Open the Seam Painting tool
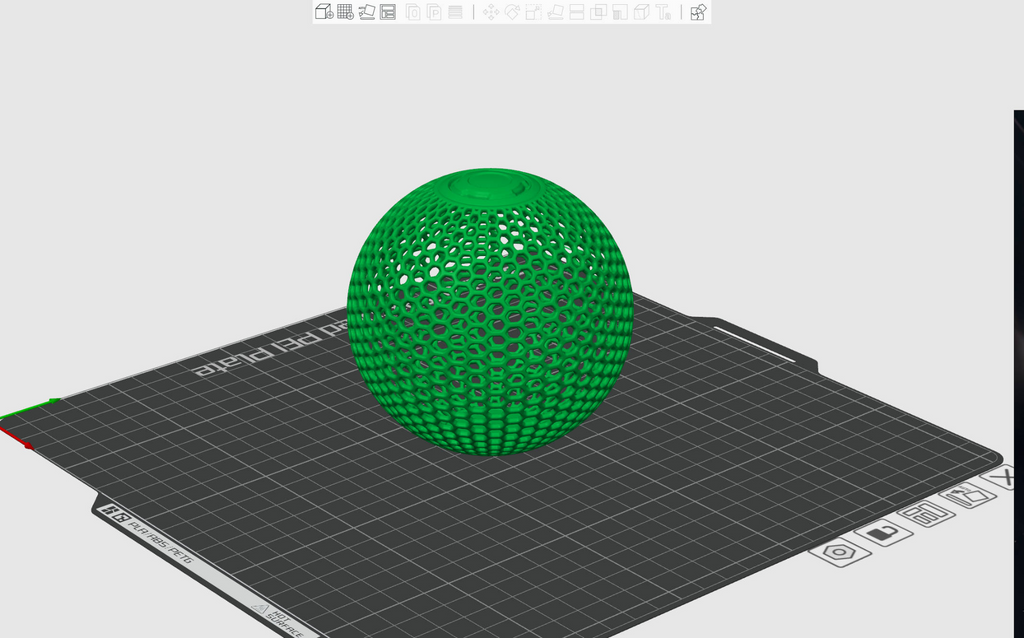Viewport: 1024px width, 638px height. click(x=642, y=12)
